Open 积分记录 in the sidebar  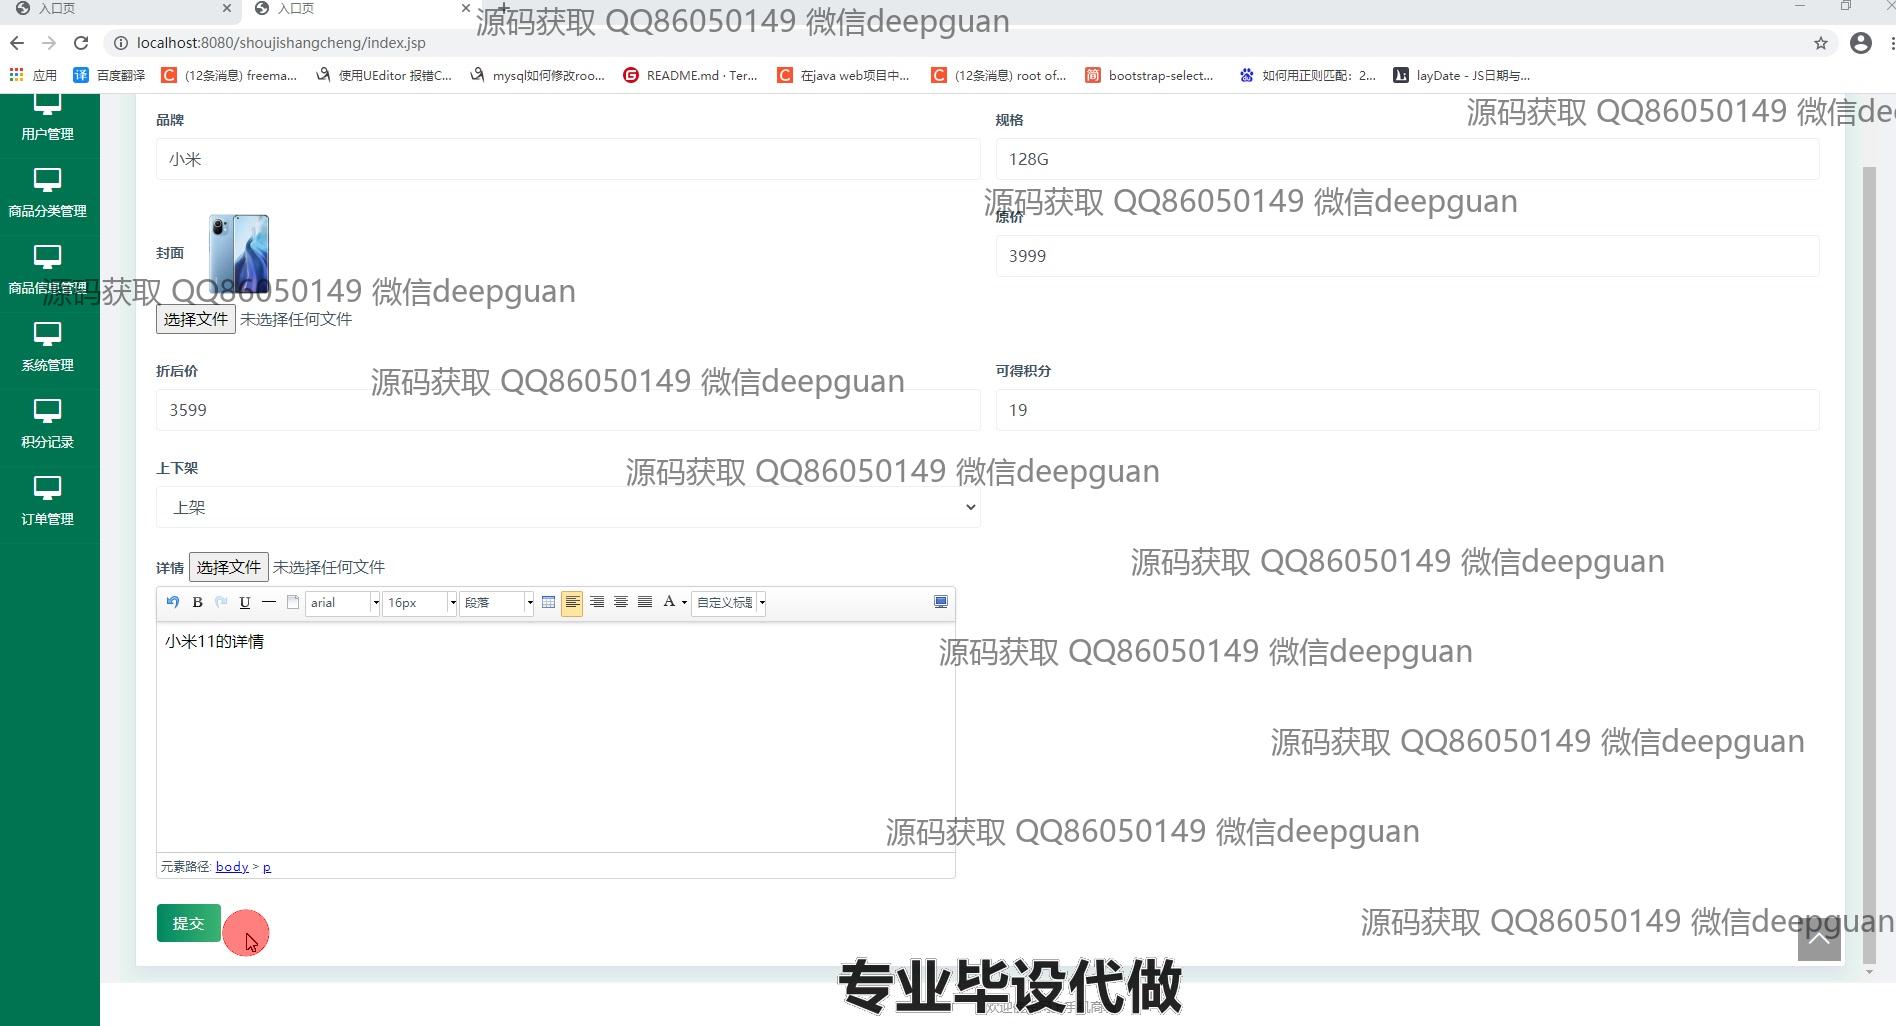(48, 425)
